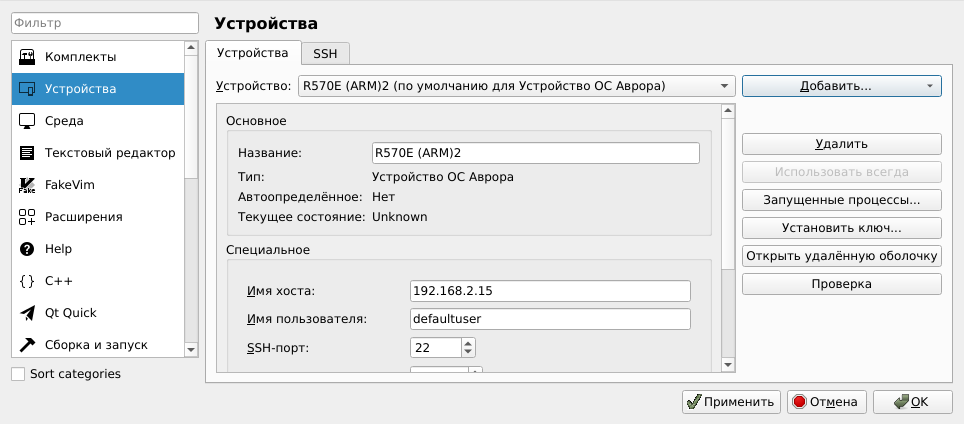The height and width of the screenshot is (424, 964).
Task: Click the FakeVim icon in sidebar
Action: [x=27, y=185]
